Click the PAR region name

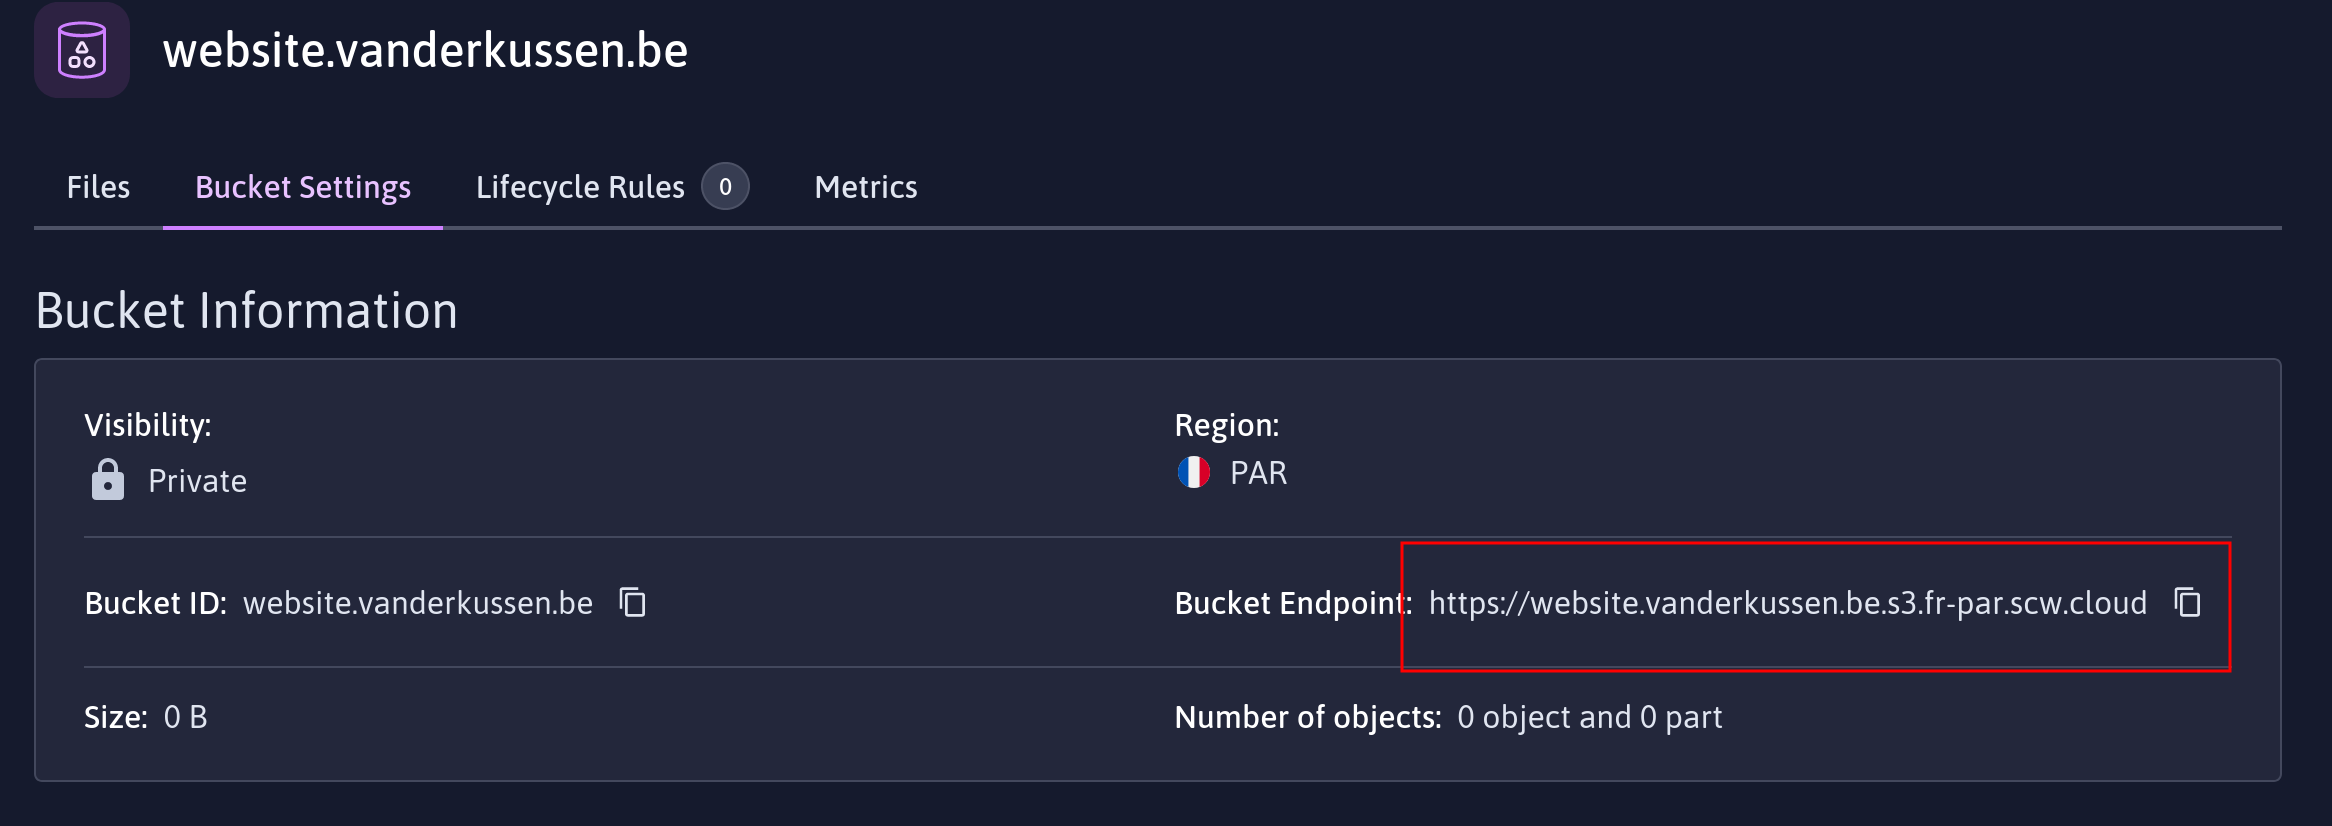coord(1258,473)
